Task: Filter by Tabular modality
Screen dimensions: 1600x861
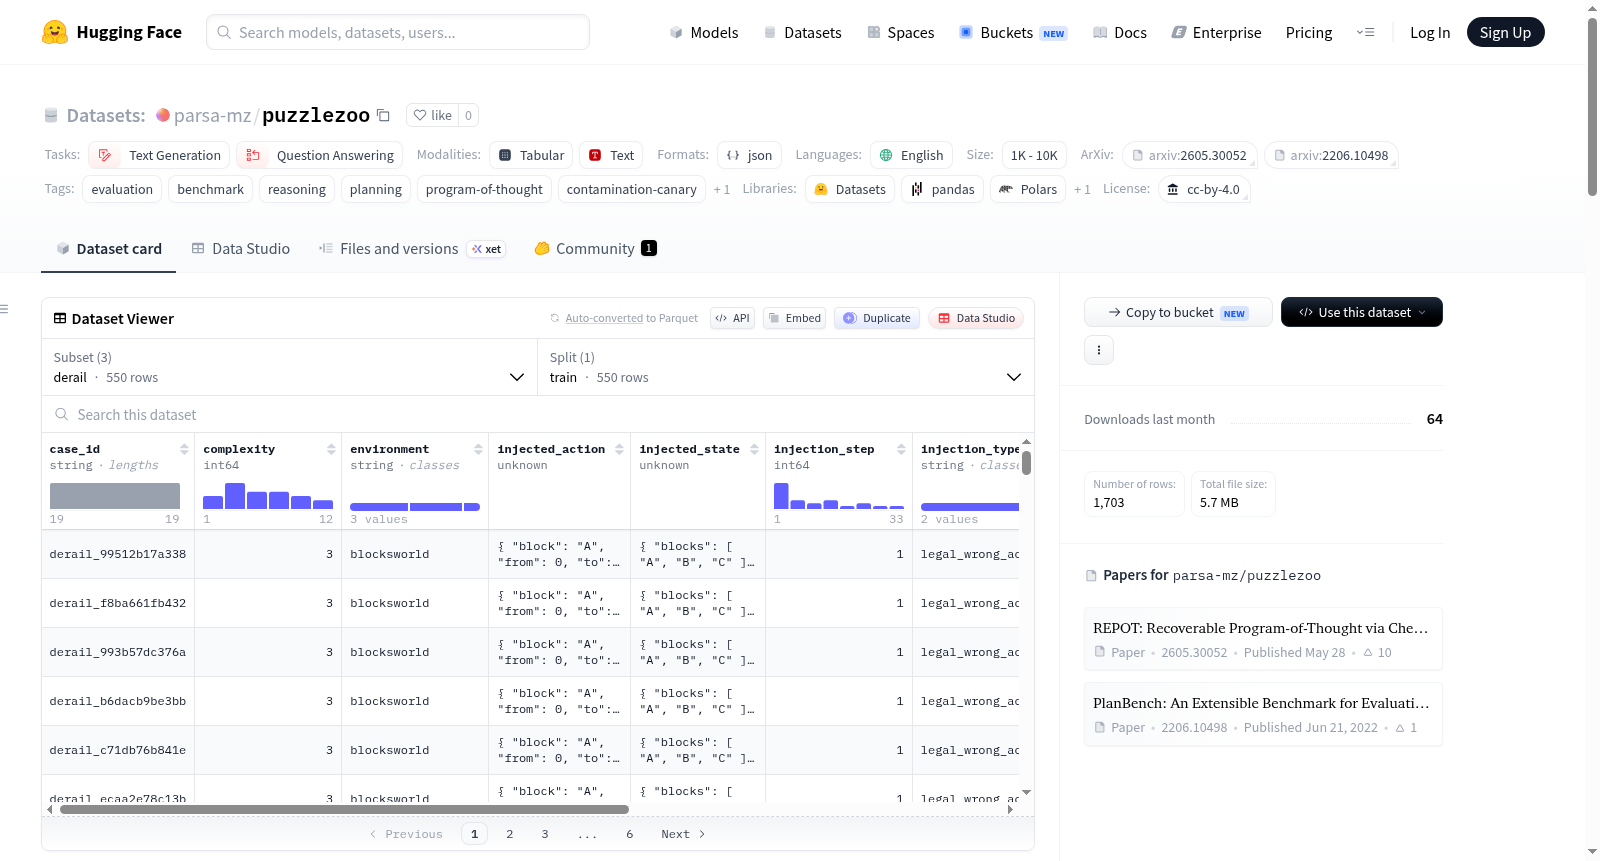Action: click(531, 155)
